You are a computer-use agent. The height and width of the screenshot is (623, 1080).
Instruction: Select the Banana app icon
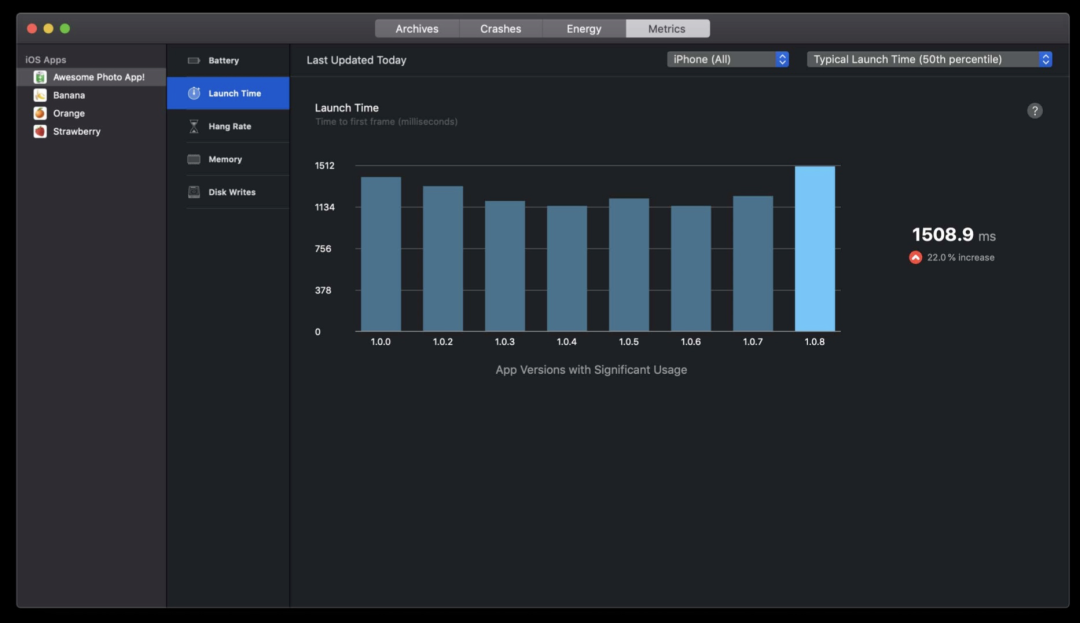tap(40, 95)
